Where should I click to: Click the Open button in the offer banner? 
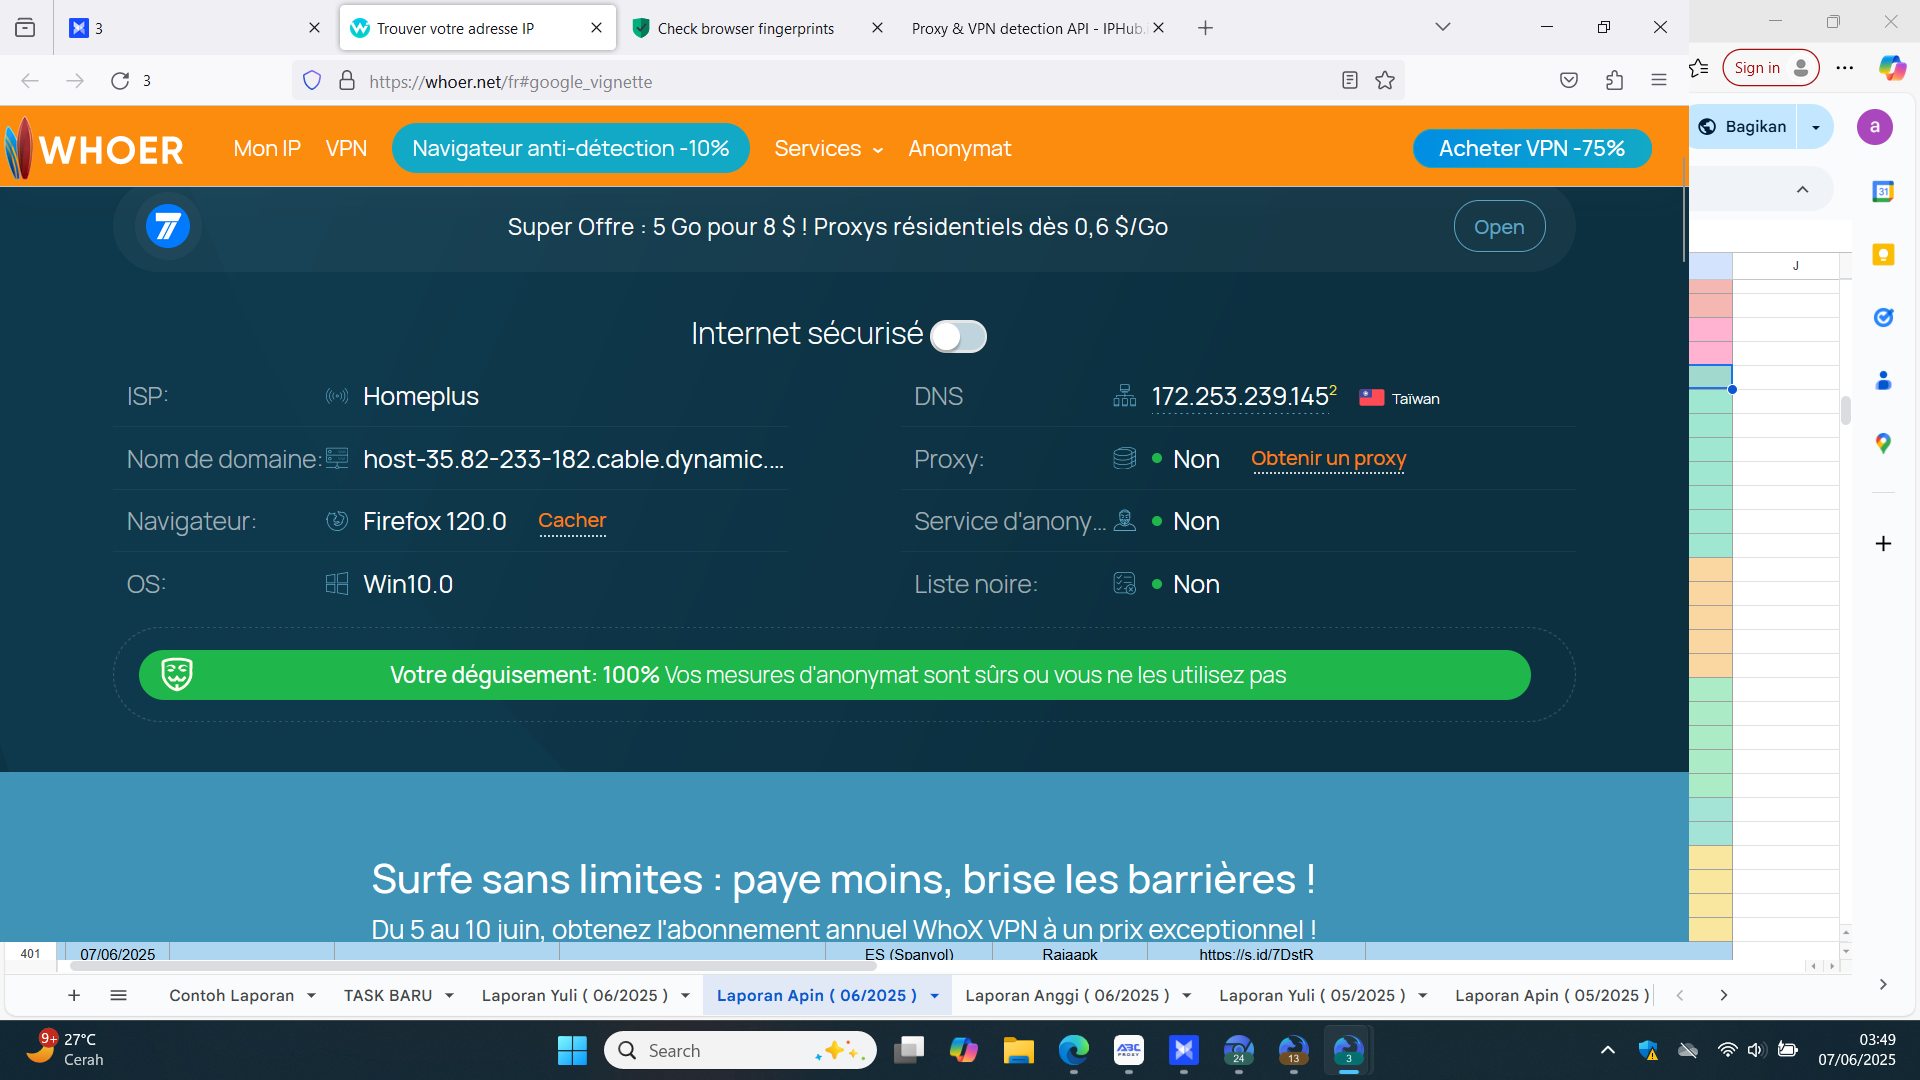pos(1499,227)
